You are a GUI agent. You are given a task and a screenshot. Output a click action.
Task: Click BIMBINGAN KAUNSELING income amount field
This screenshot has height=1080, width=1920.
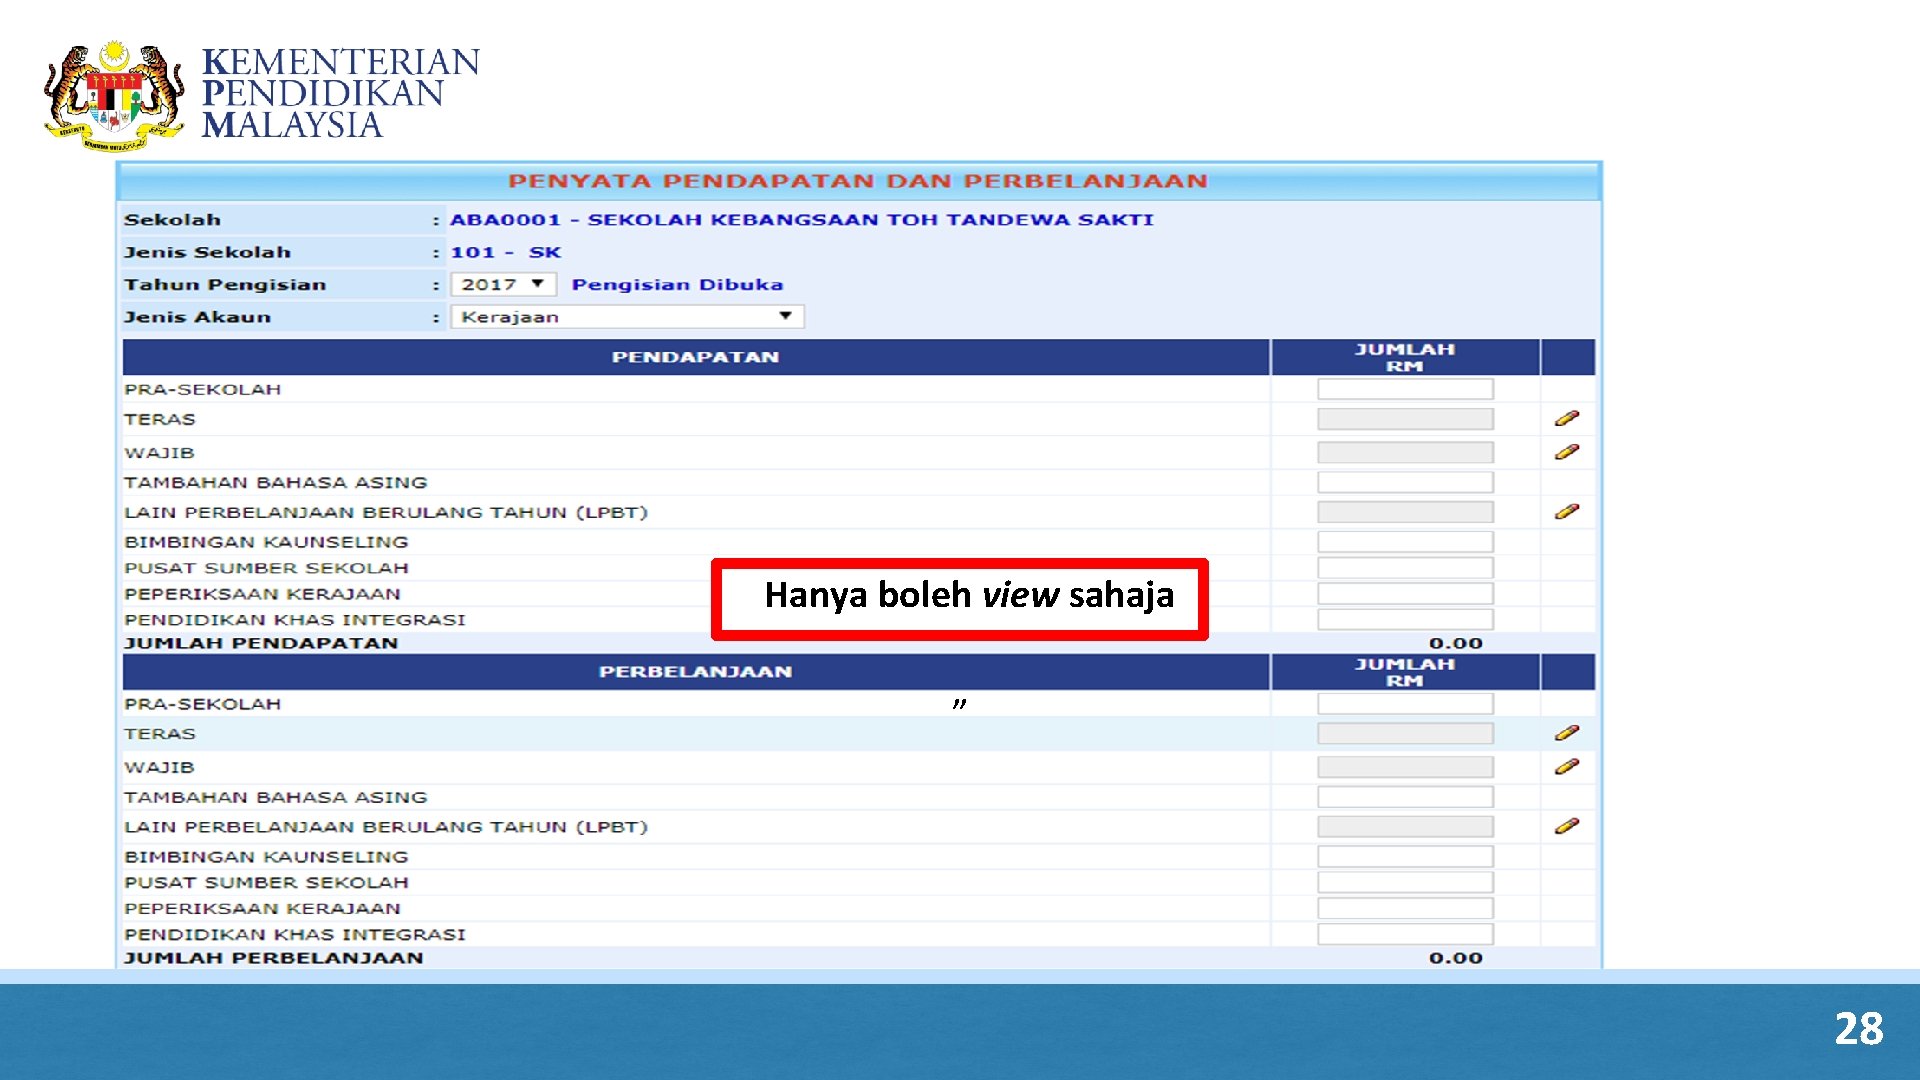[1405, 542]
